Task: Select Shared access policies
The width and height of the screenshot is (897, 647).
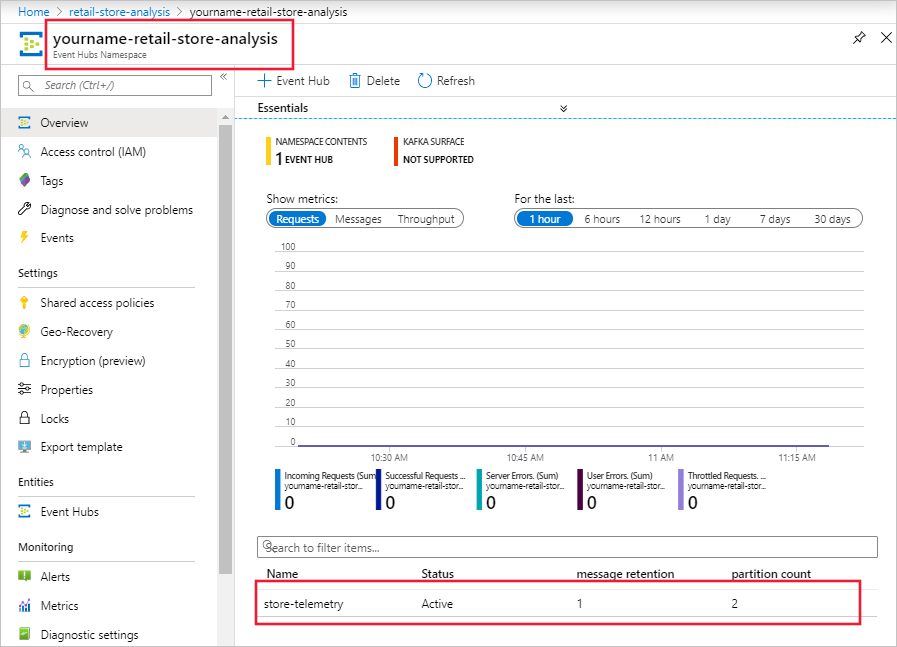Action: pos(87,302)
